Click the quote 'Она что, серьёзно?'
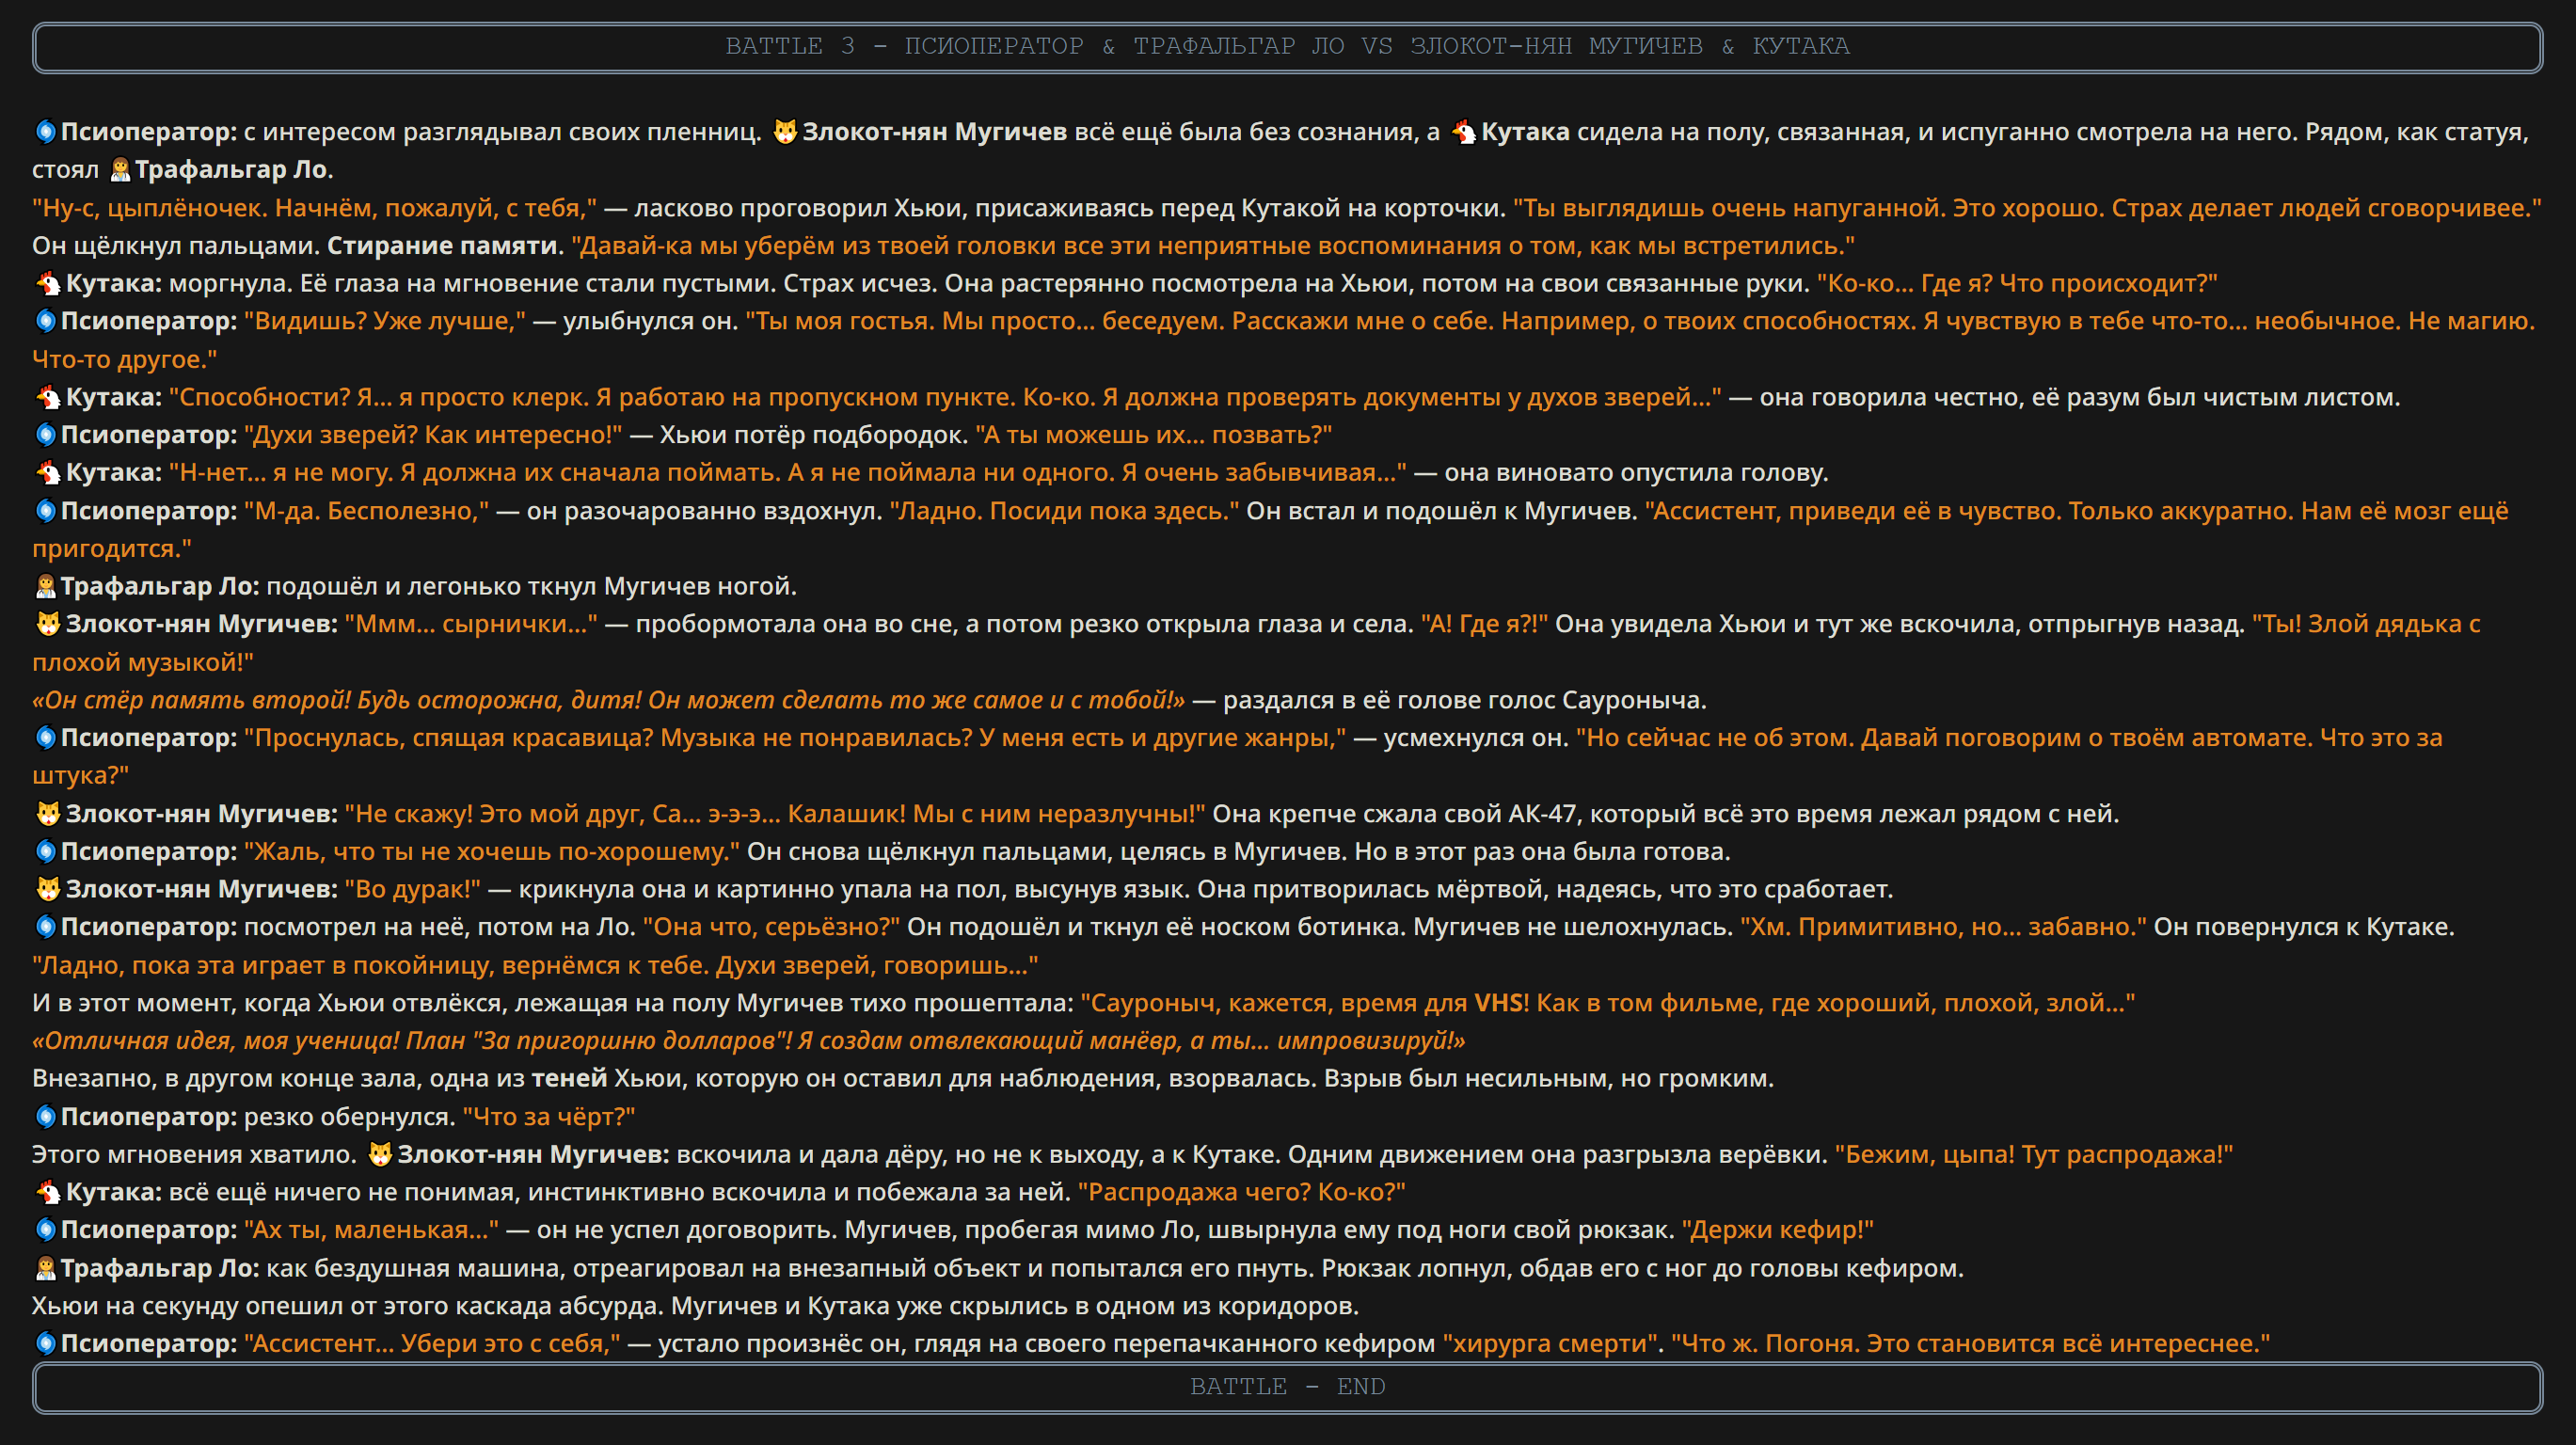2576x1445 pixels. point(771,927)
